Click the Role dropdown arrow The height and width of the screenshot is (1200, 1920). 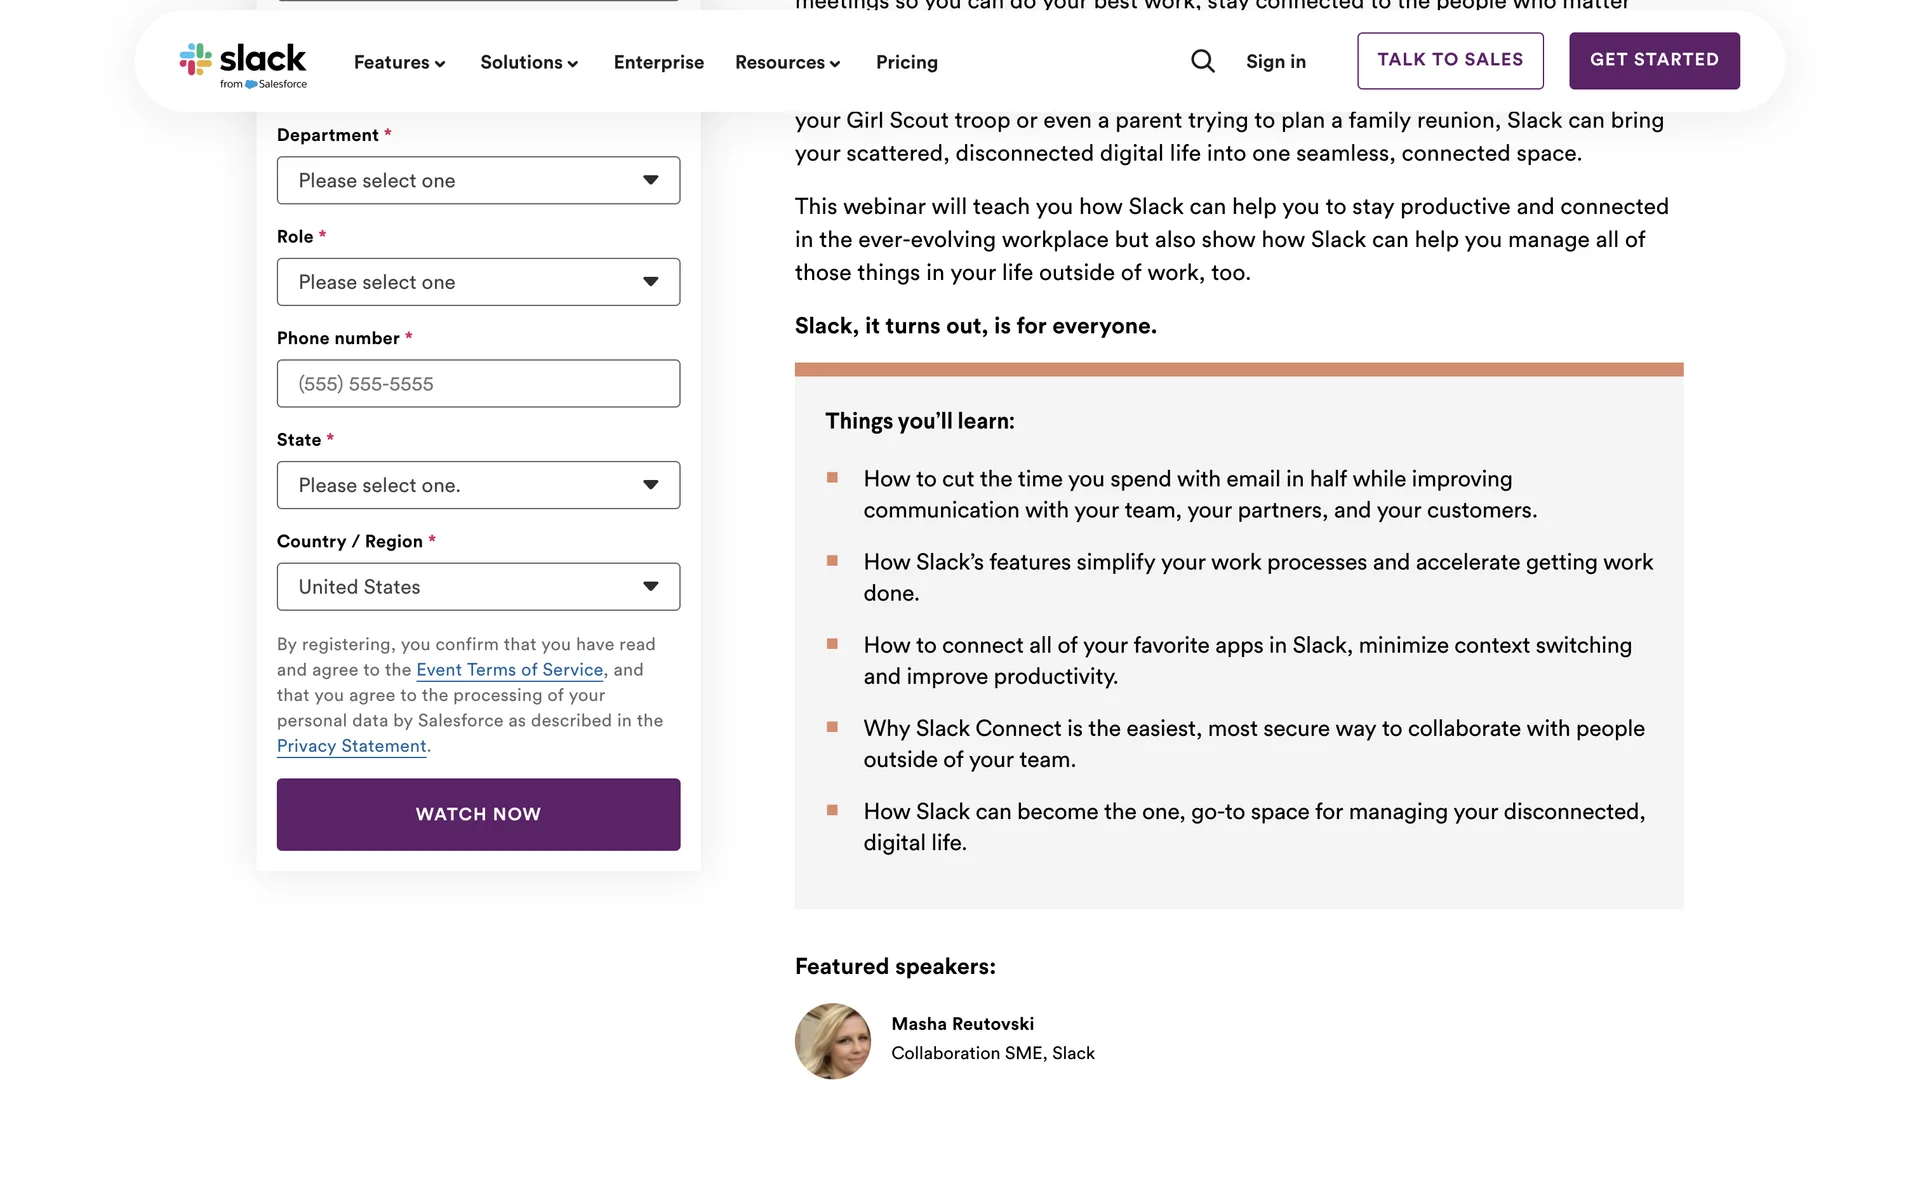pos(651,282)
